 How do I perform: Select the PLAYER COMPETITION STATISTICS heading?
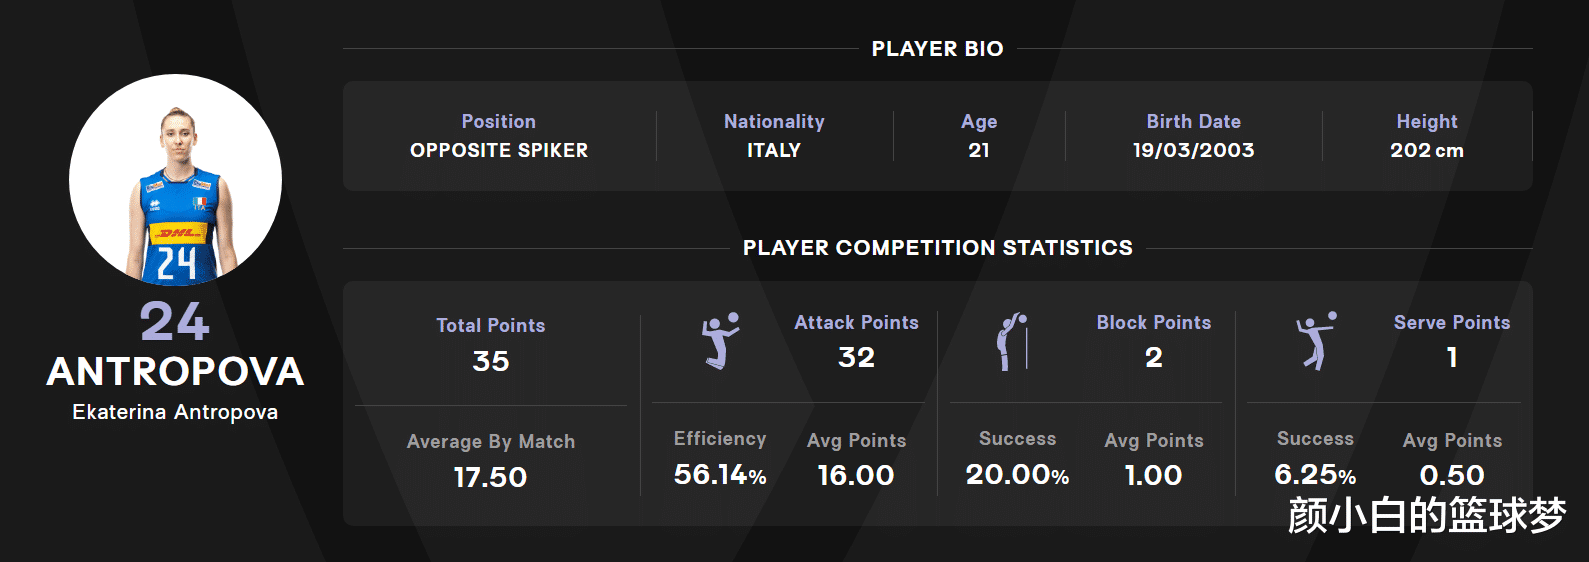937,248
